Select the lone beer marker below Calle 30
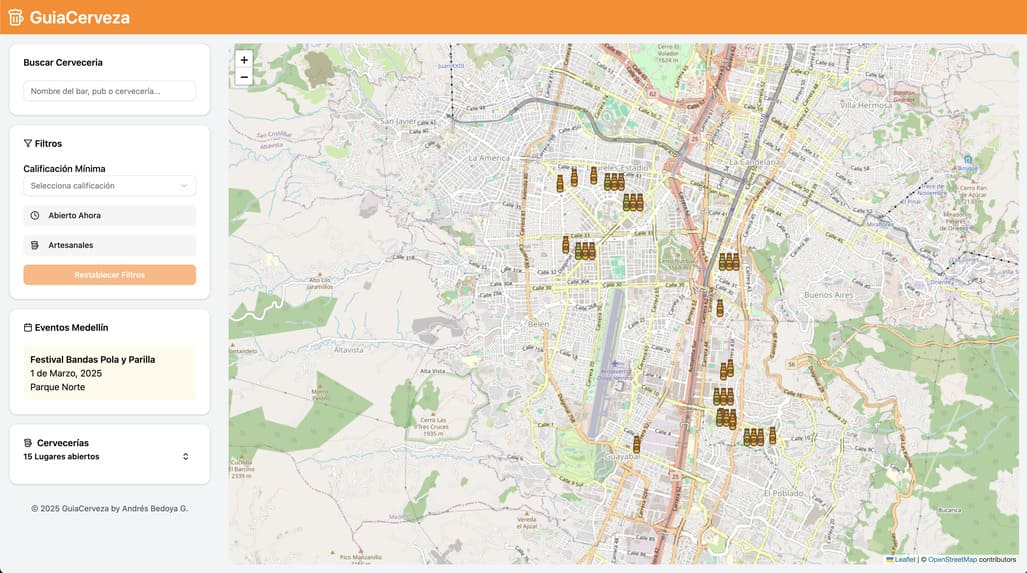 (719, 308)
